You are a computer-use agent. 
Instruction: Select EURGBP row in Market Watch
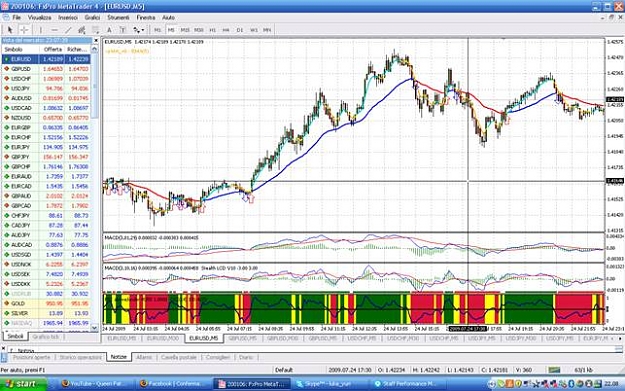point(46,128)
